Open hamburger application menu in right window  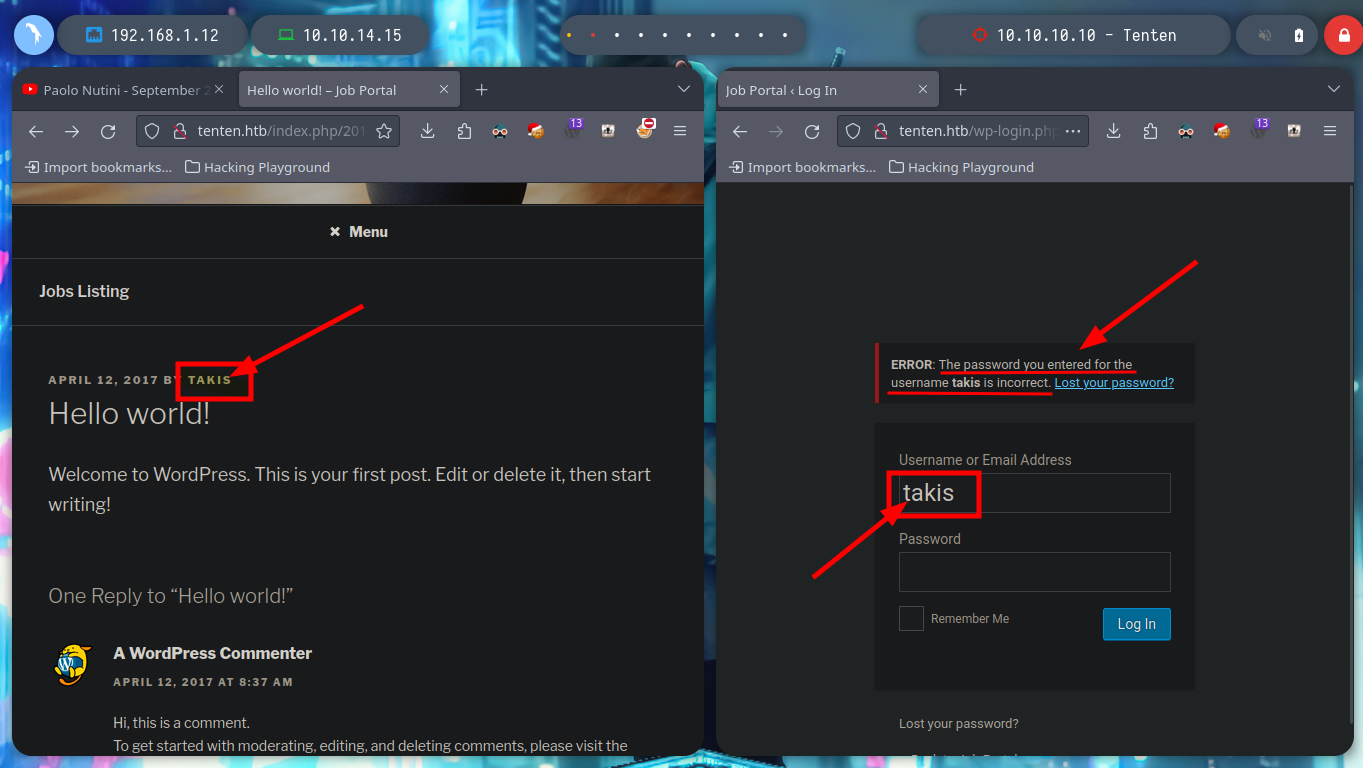coord(1330,131)
